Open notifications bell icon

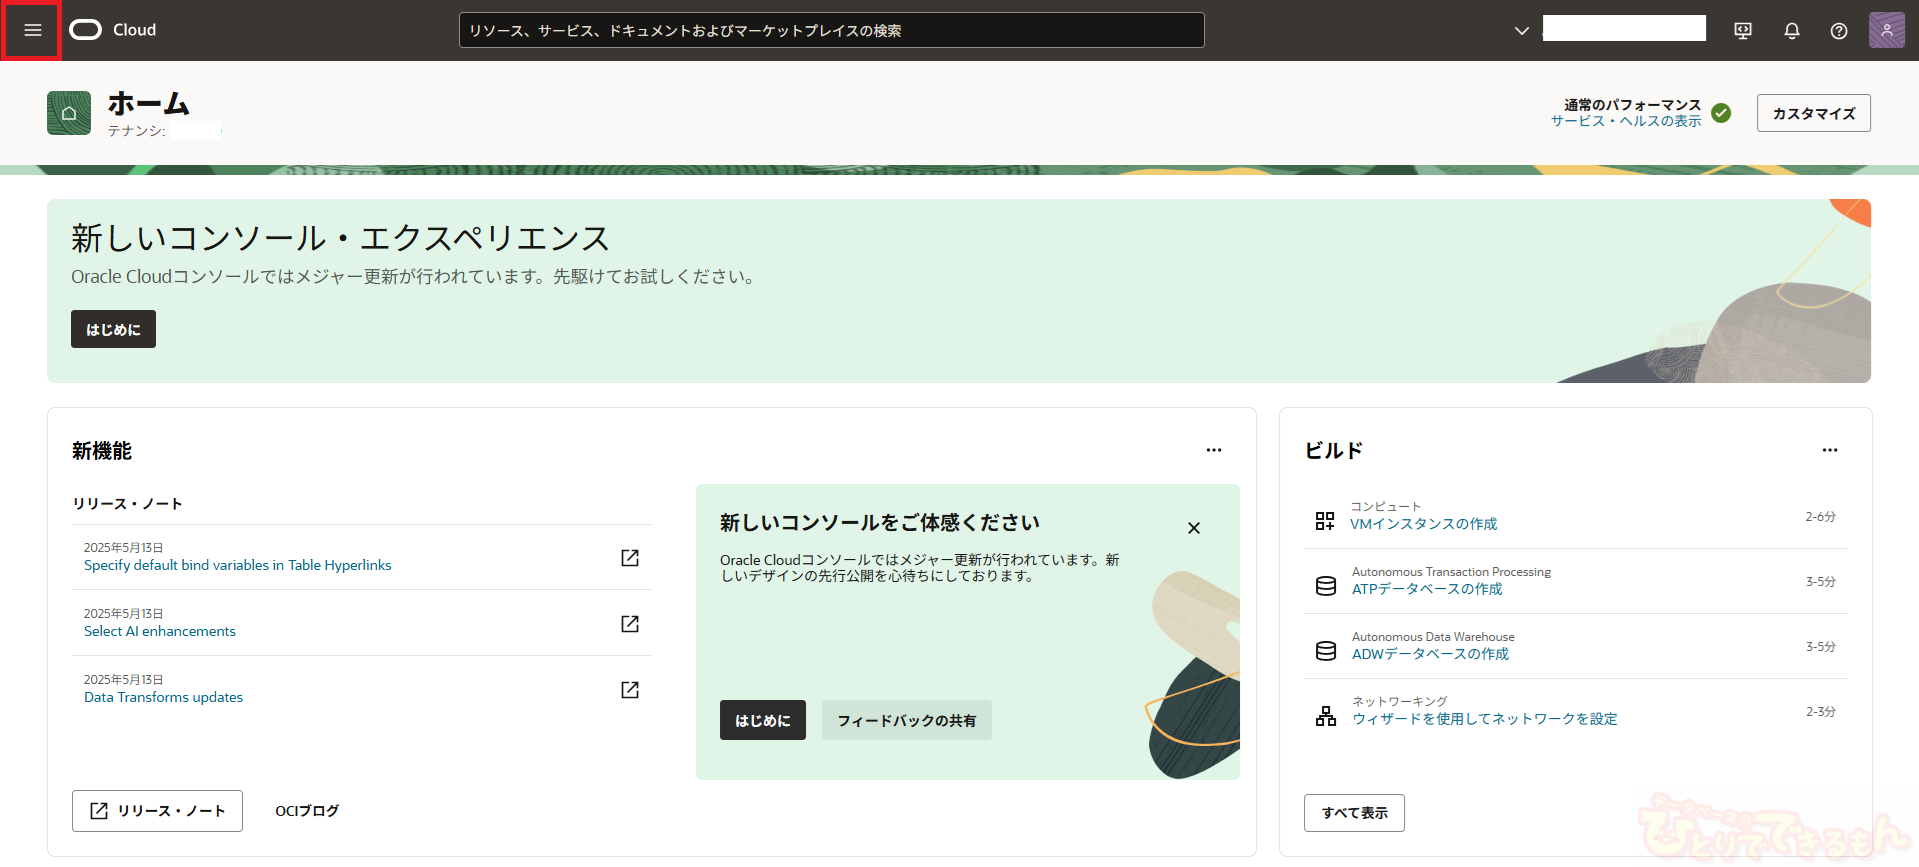(x=1792, y=31)
